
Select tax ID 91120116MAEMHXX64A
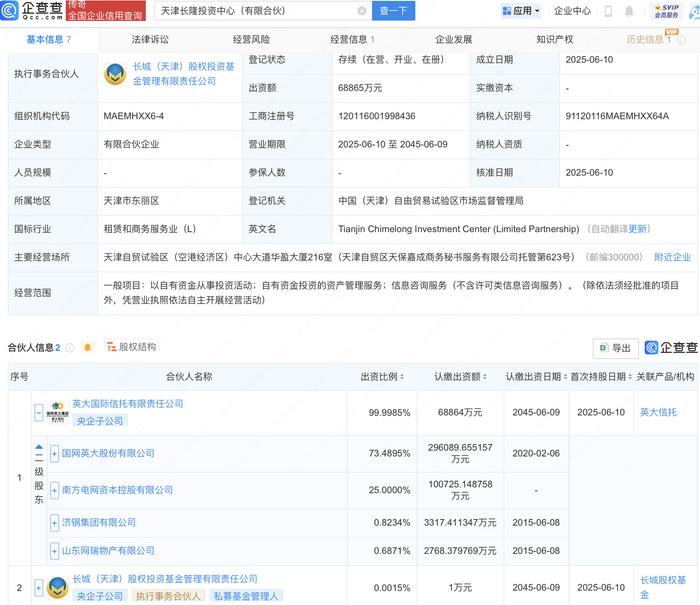pos(617,116)
